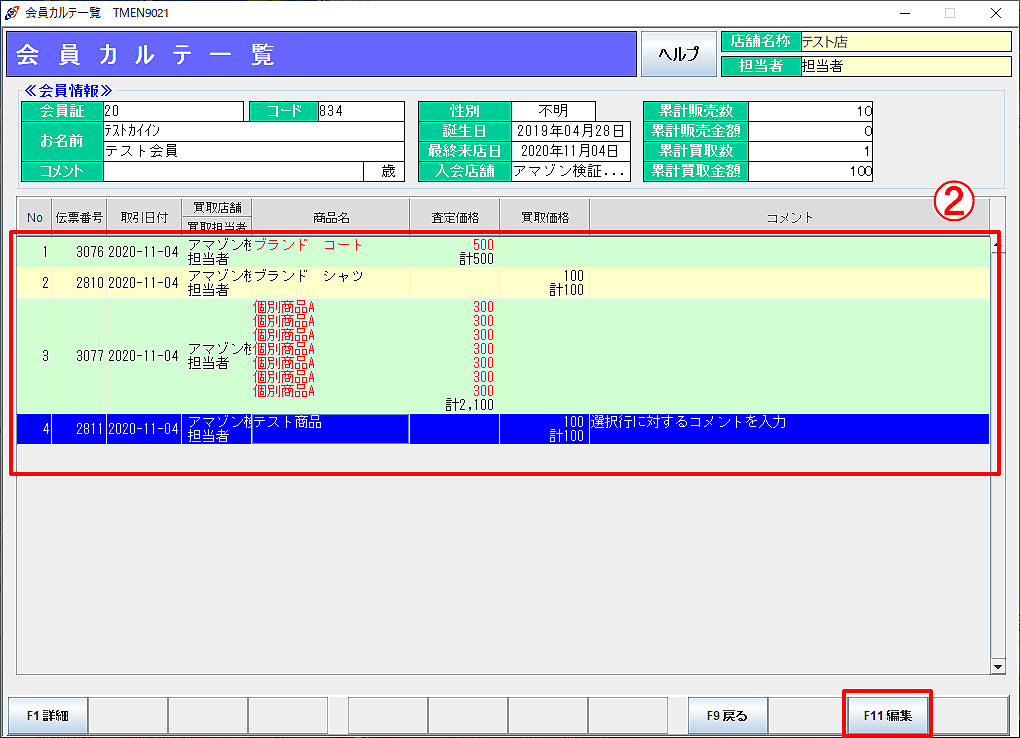The image size is (1020, 738).
Task: Click the コード field showing 834
Action: click(x=360, y=111)
